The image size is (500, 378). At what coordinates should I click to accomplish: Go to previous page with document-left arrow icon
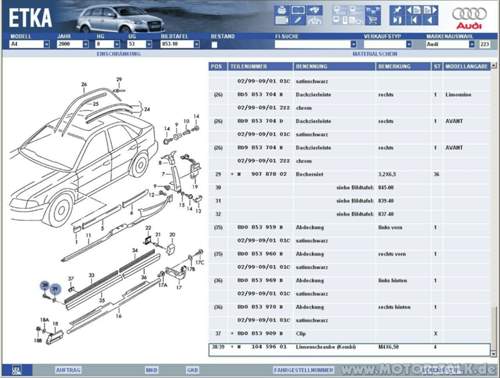414,10
